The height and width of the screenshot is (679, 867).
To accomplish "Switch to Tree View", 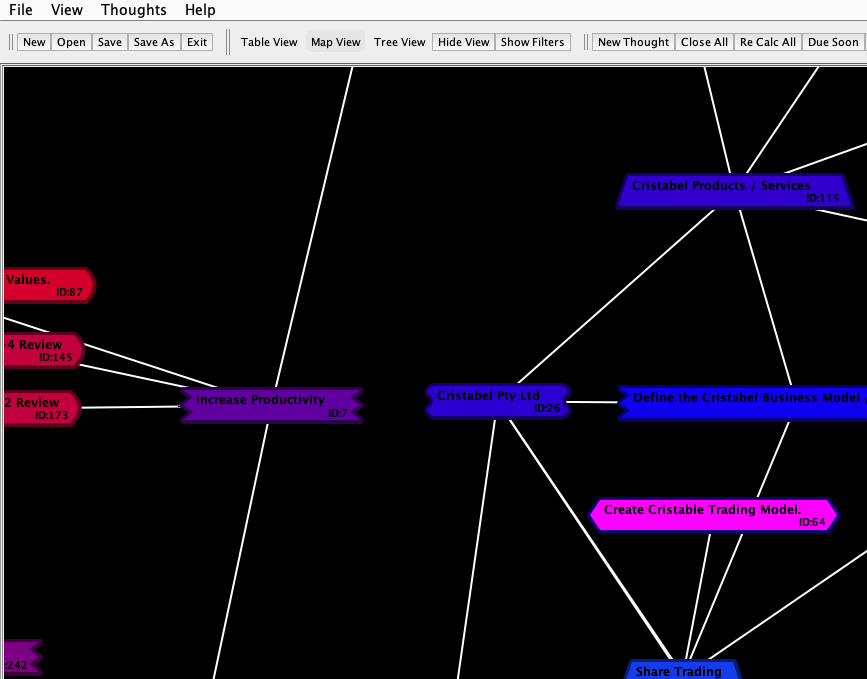I will (x=399, y=42).
